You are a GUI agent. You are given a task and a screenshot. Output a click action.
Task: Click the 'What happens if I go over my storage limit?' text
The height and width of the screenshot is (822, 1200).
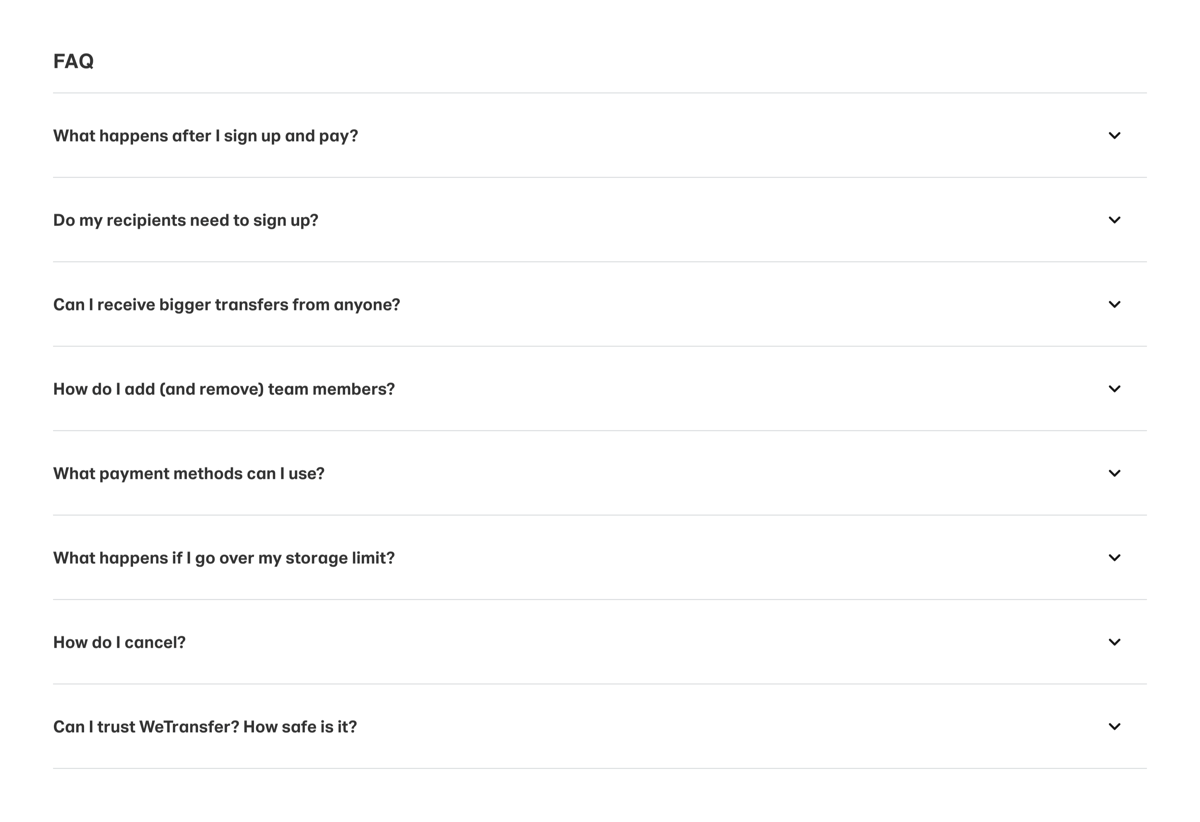click(x=224, y=557)
